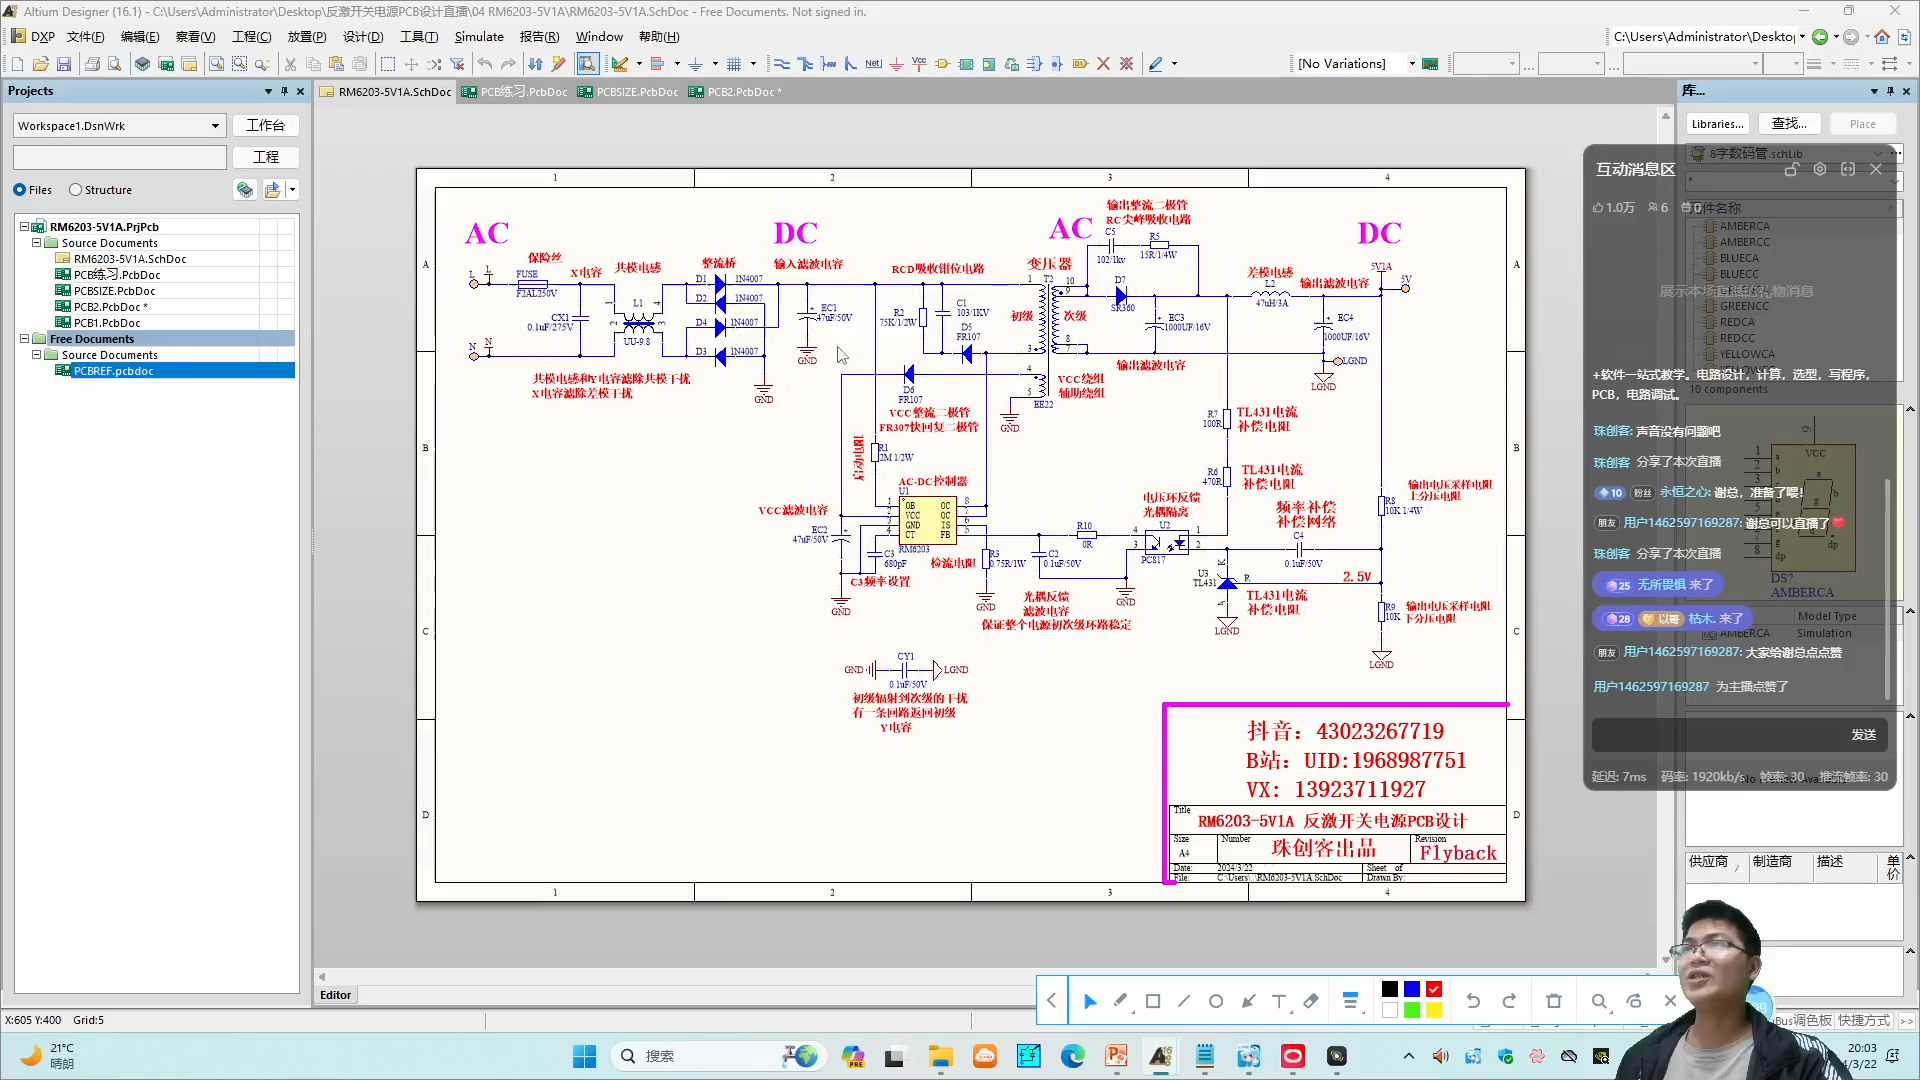Click the taskbar search box
Image resolution: width=1920 pixels, height=1080 pixels.
point(716,1056)
